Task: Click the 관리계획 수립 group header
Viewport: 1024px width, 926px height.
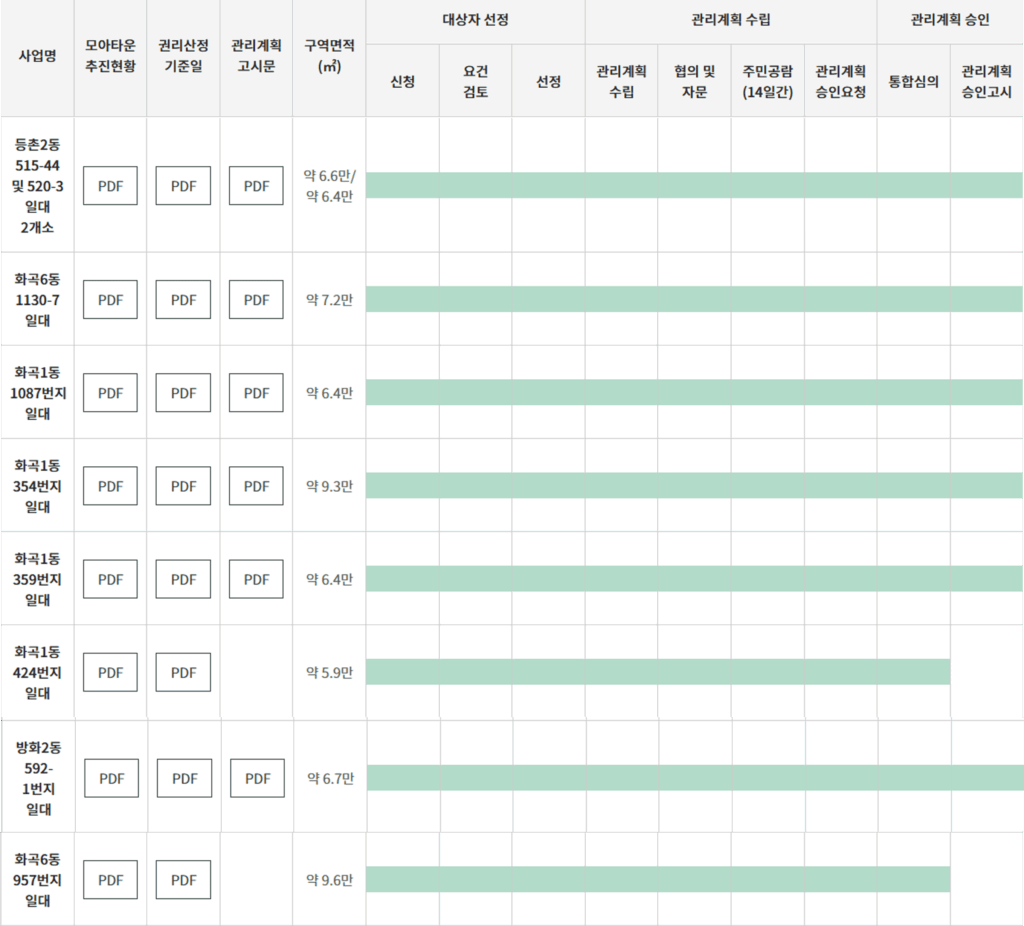Action: pyautogui.click(x=731, y=20)
